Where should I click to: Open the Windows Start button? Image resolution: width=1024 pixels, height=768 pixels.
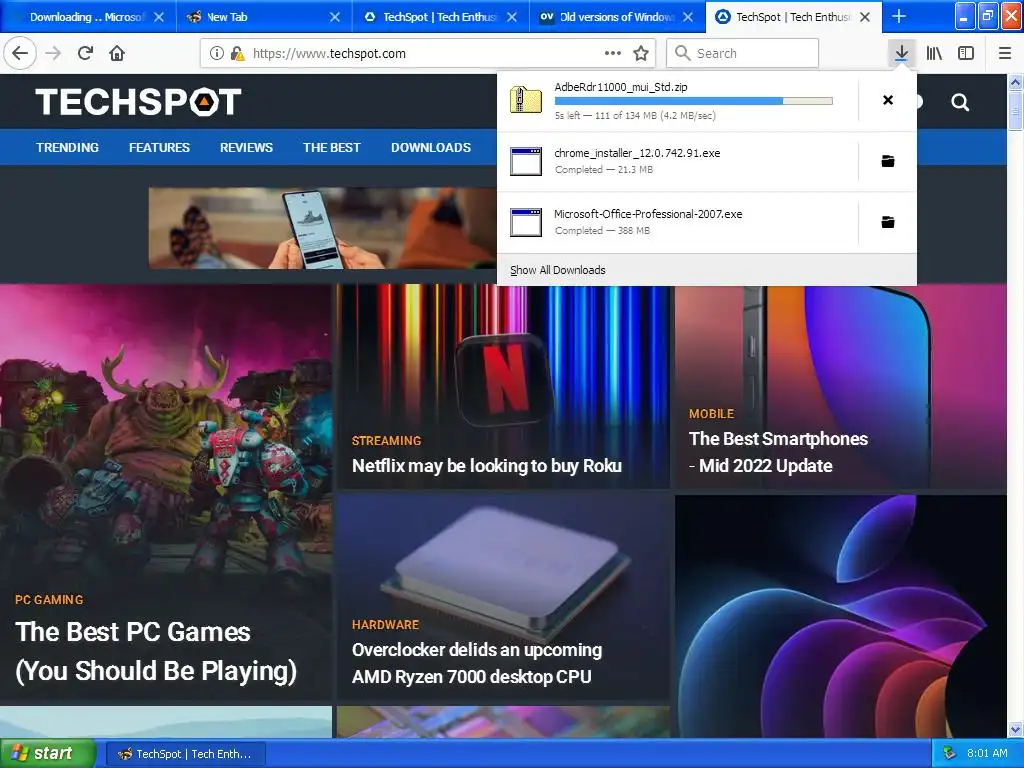pyautogui.click(x=48, y=754)
